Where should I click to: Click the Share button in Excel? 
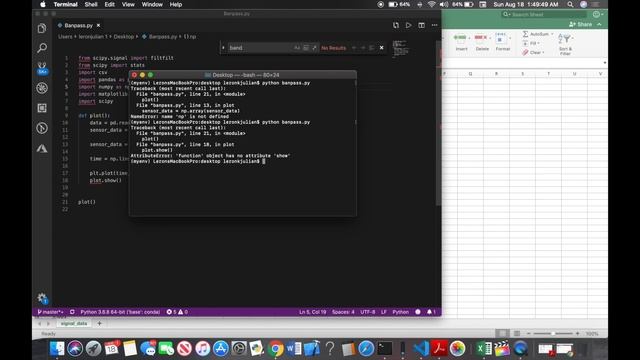[580, 24]
